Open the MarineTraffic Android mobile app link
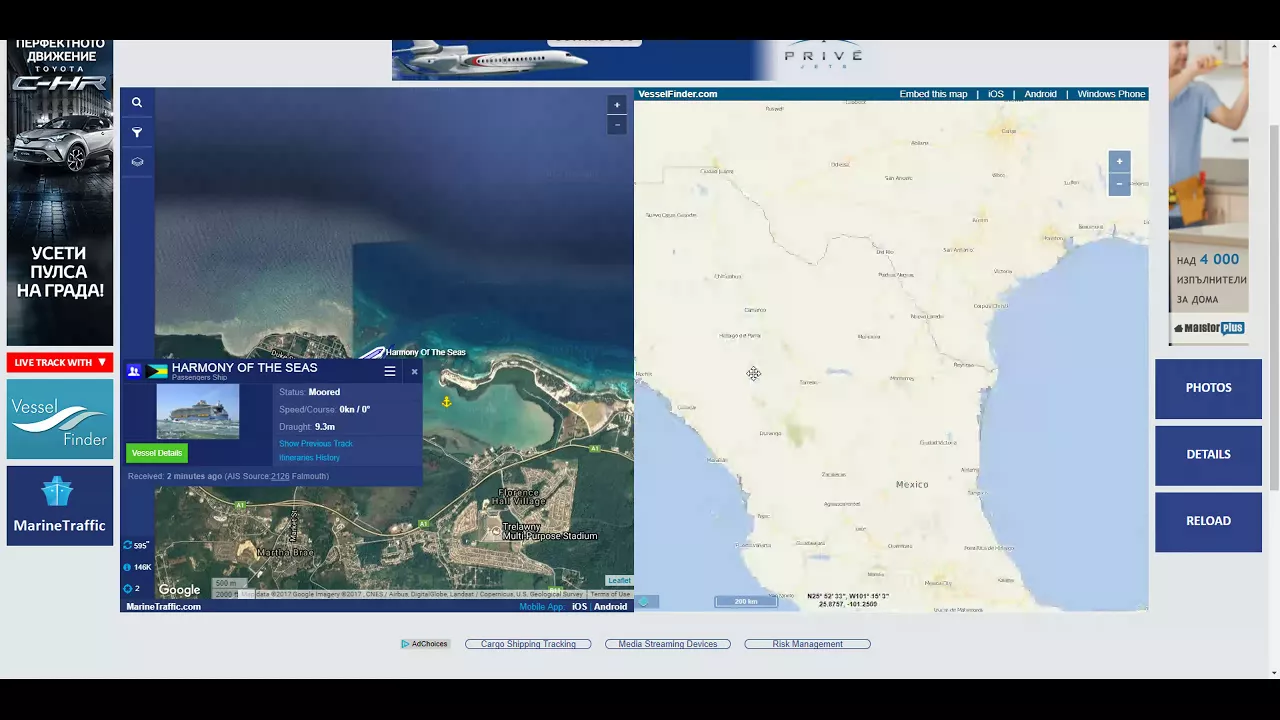The image size is (1280, 720). 611,606
